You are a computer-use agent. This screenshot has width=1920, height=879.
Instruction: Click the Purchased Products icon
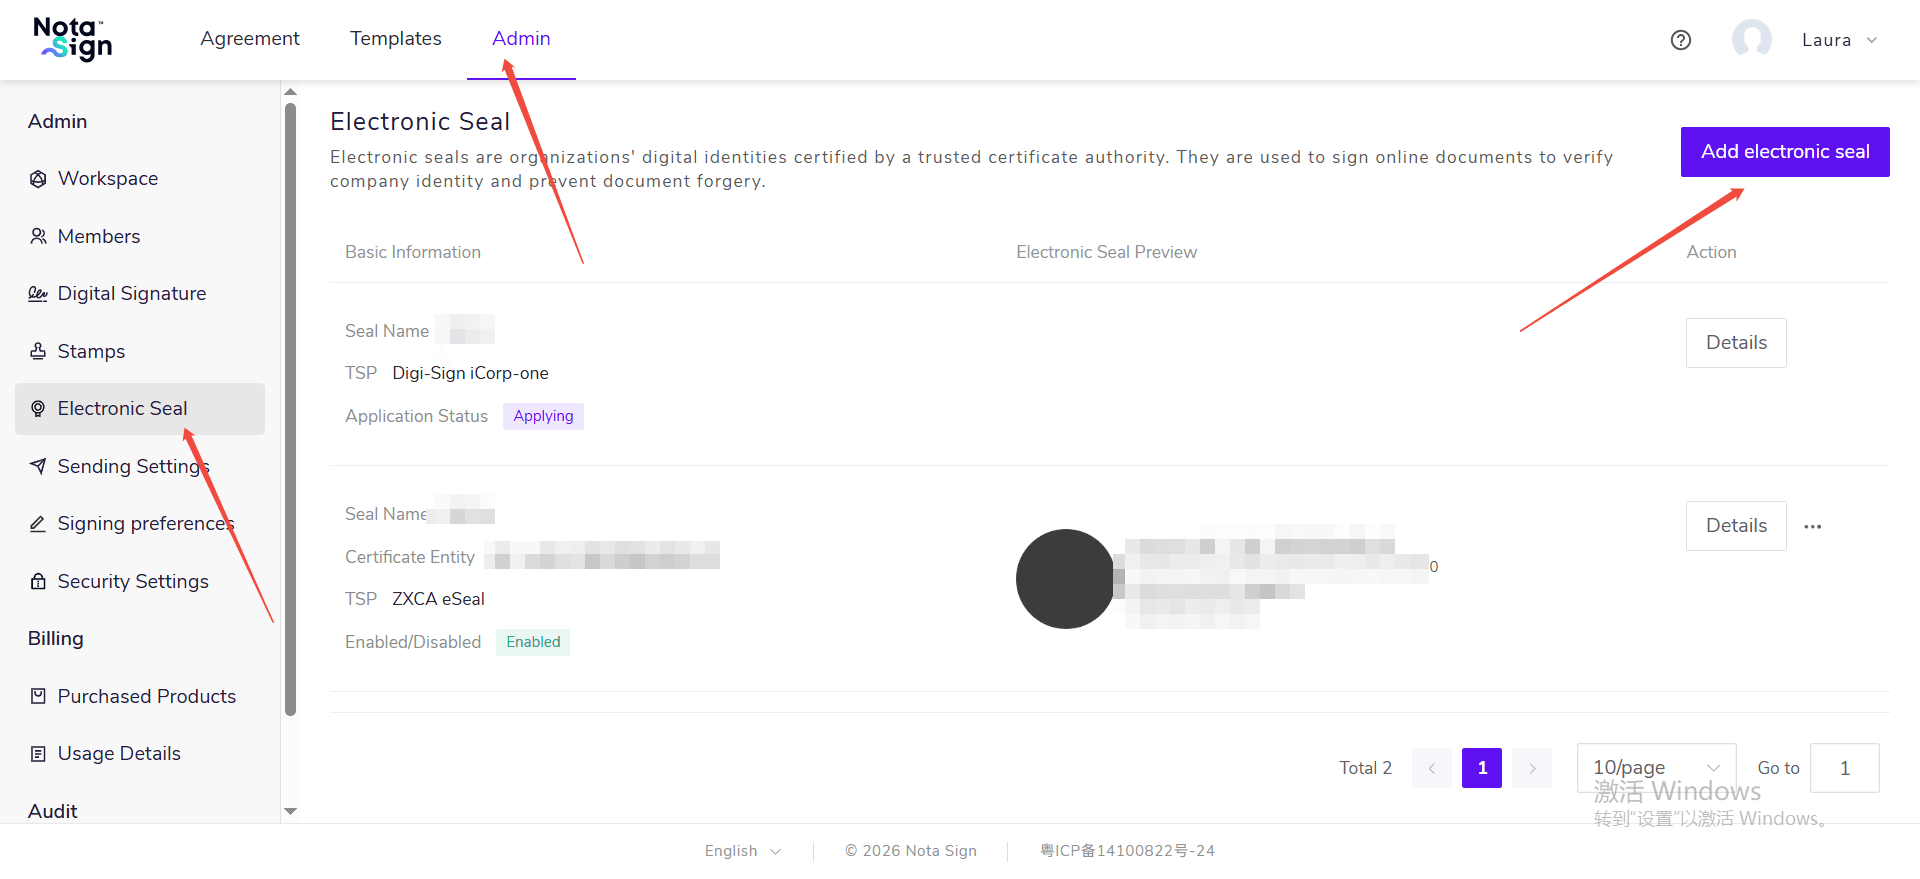pyautogui.click(x=38, y=696)
